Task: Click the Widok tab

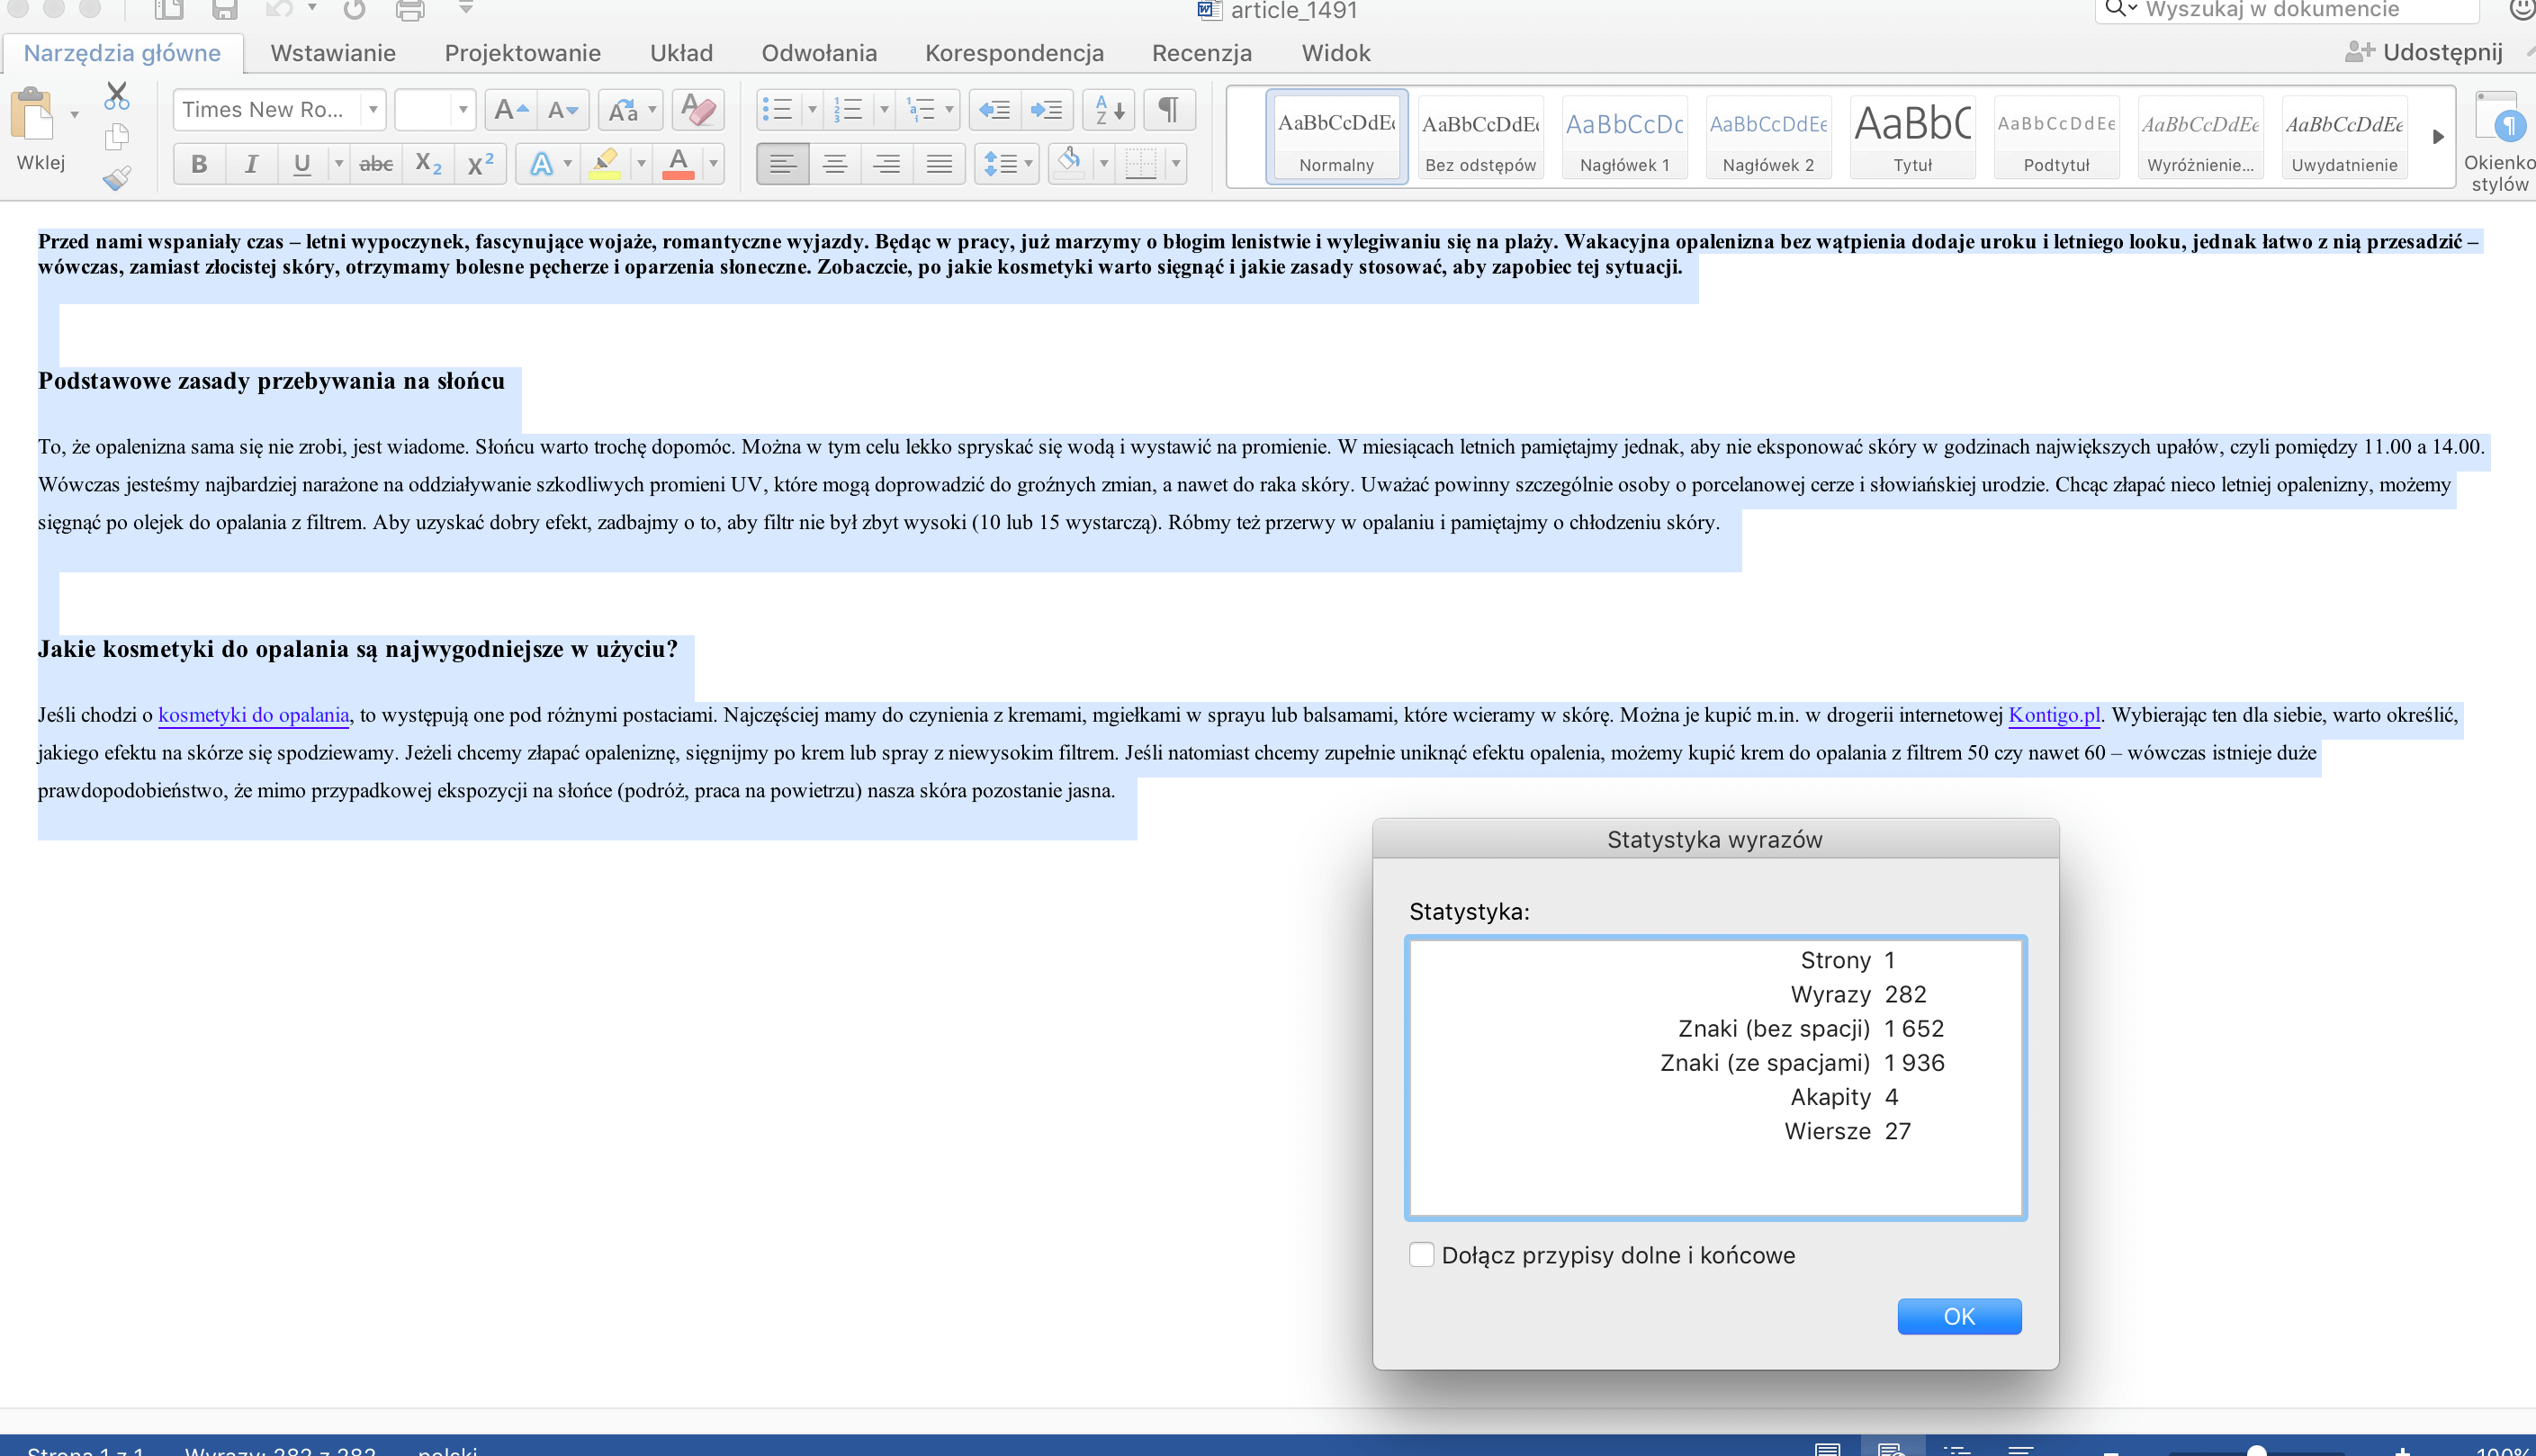Action: [x=1335, y=53]
